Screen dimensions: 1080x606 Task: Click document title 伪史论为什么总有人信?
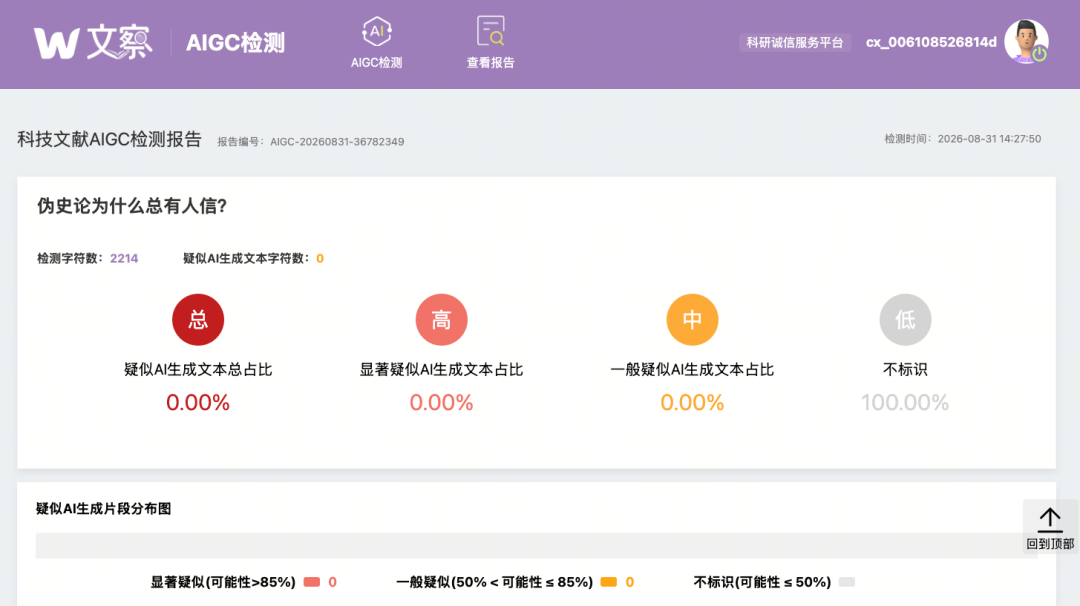(132, 206)
